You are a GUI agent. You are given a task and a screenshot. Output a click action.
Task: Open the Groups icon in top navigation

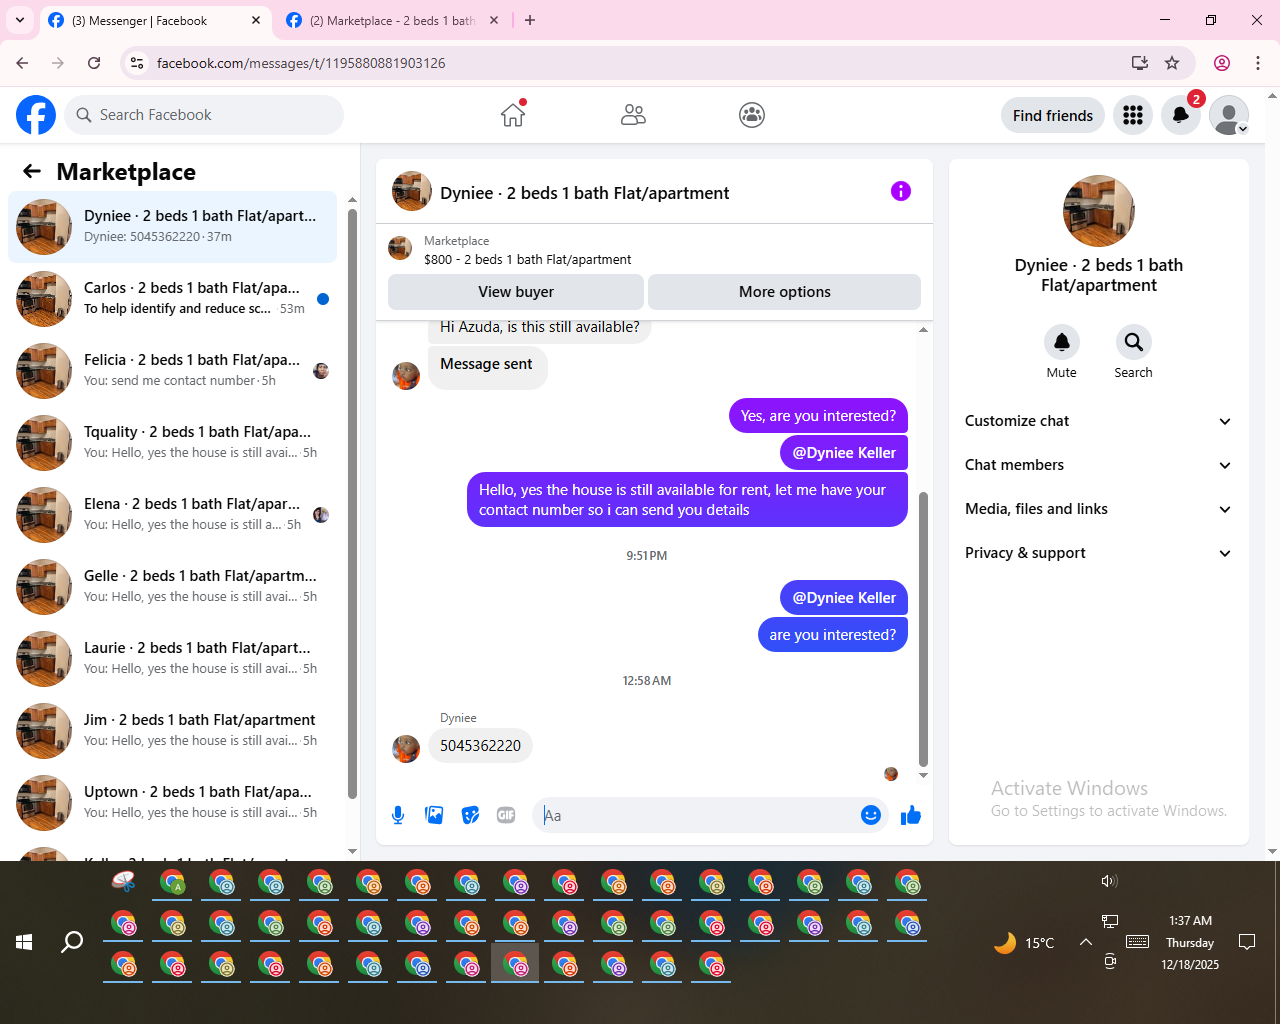(x=752, y=115)
